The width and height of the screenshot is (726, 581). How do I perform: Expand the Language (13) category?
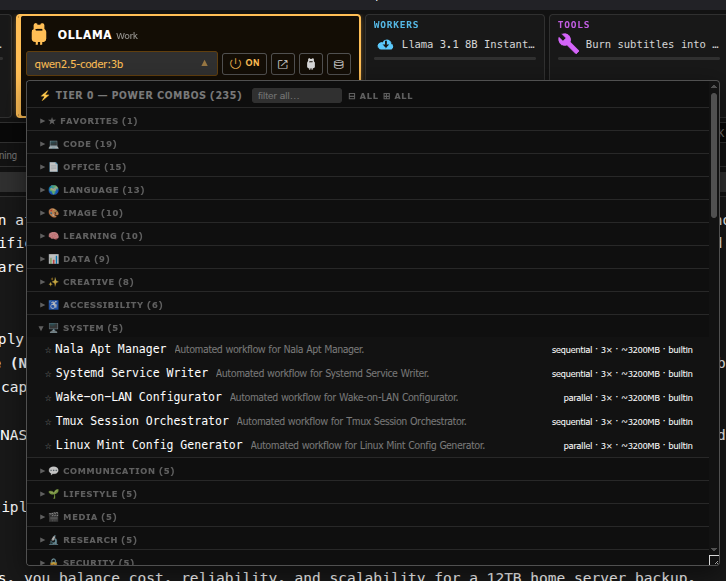(368, 190)
